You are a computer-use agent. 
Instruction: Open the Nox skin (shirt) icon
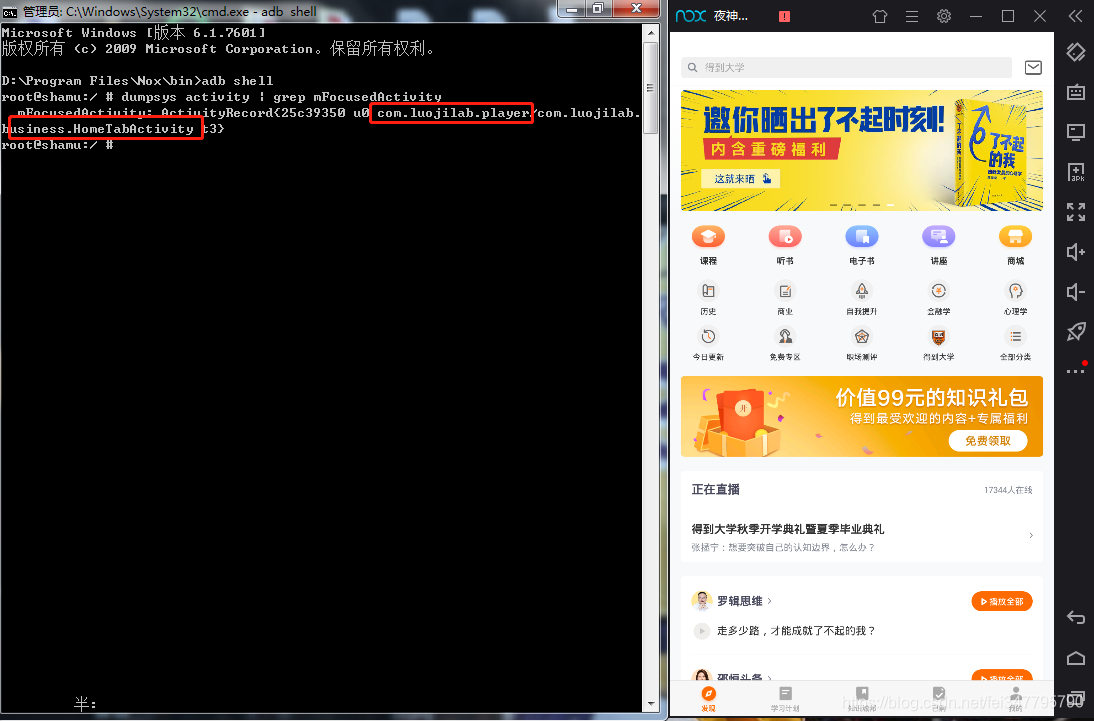[x=880, y=16]
